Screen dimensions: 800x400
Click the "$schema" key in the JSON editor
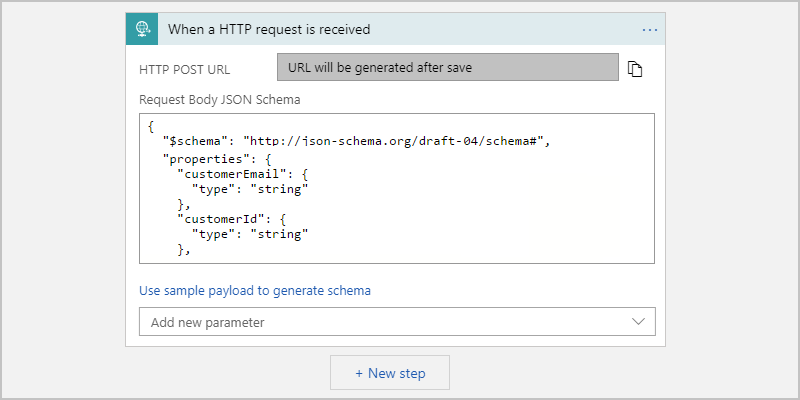(x=194, y=141)
